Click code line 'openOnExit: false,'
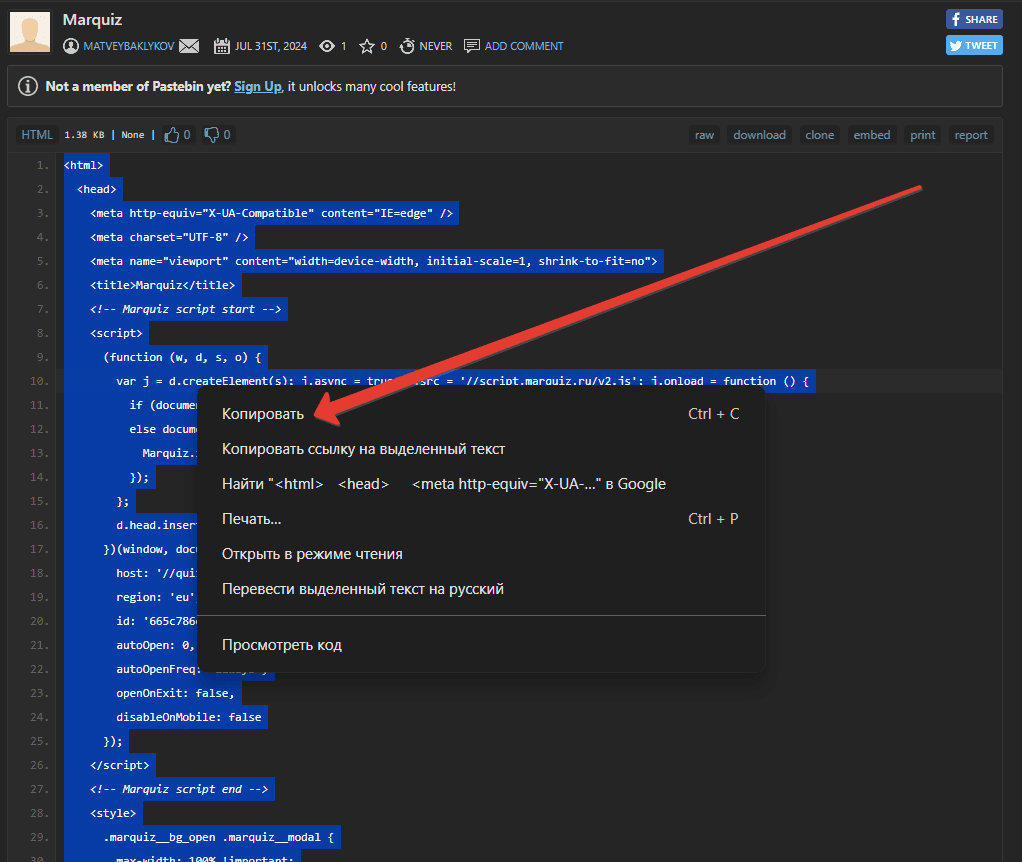The height and width of the screenshot is (862, 1022). 175,693
